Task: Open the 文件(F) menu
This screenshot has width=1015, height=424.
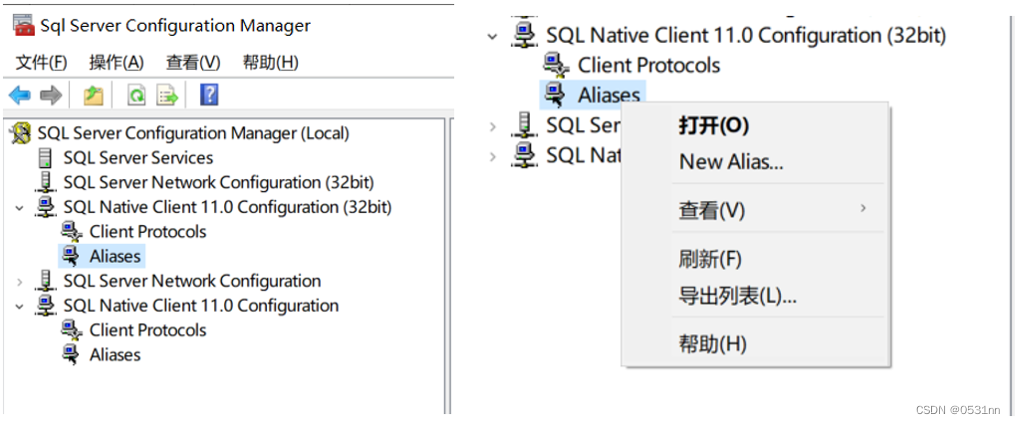Action: 41,63
